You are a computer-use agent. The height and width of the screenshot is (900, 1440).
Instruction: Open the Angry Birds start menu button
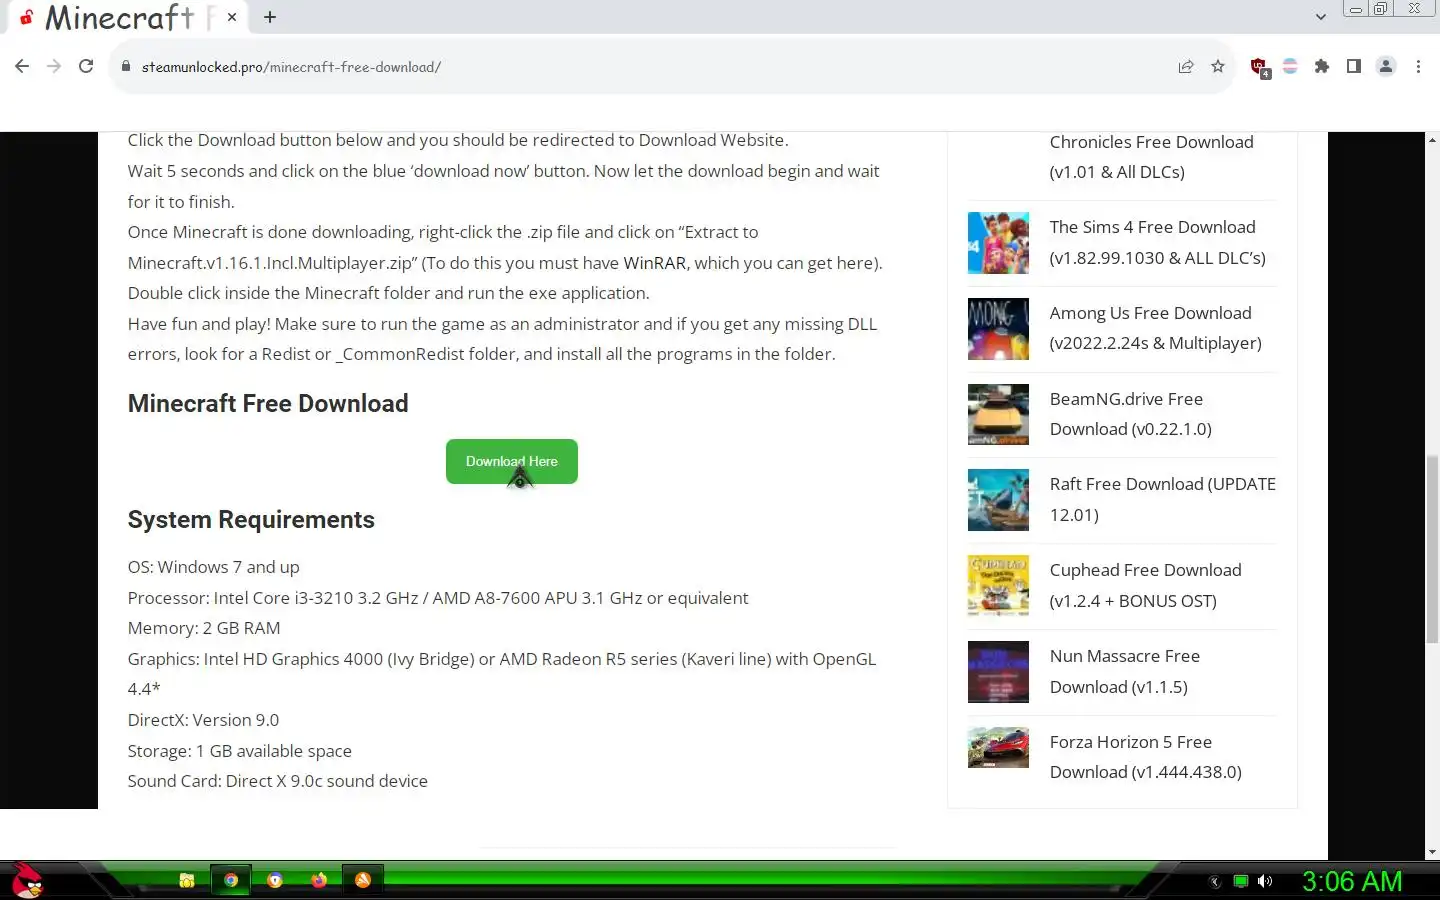(27, 880)
